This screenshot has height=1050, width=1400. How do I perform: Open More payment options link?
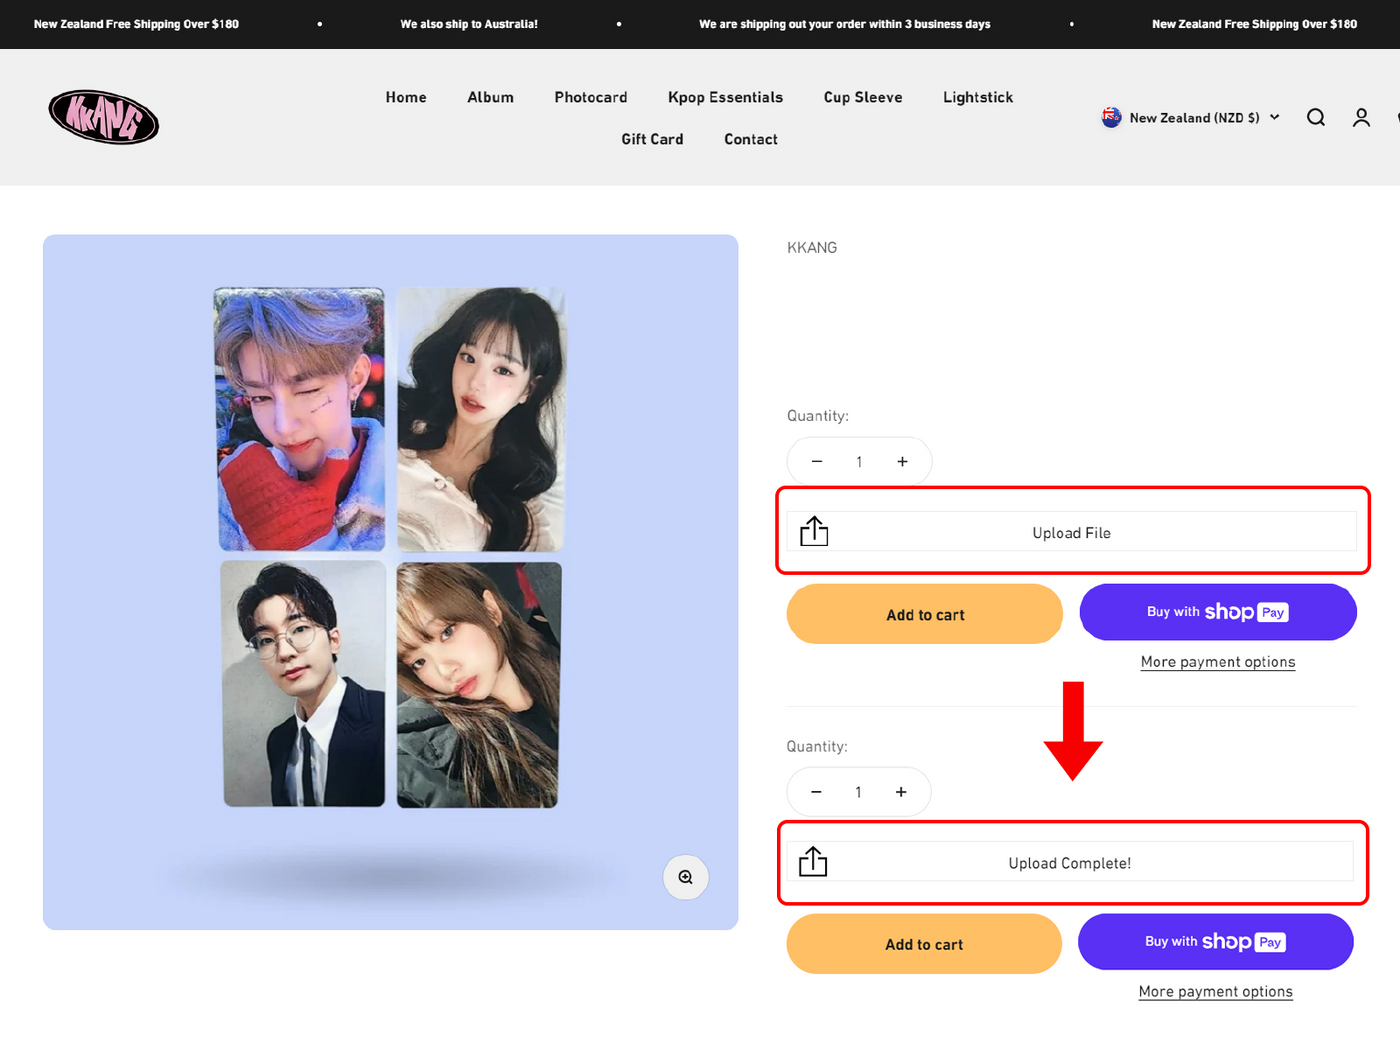(x=1217, y=661)
